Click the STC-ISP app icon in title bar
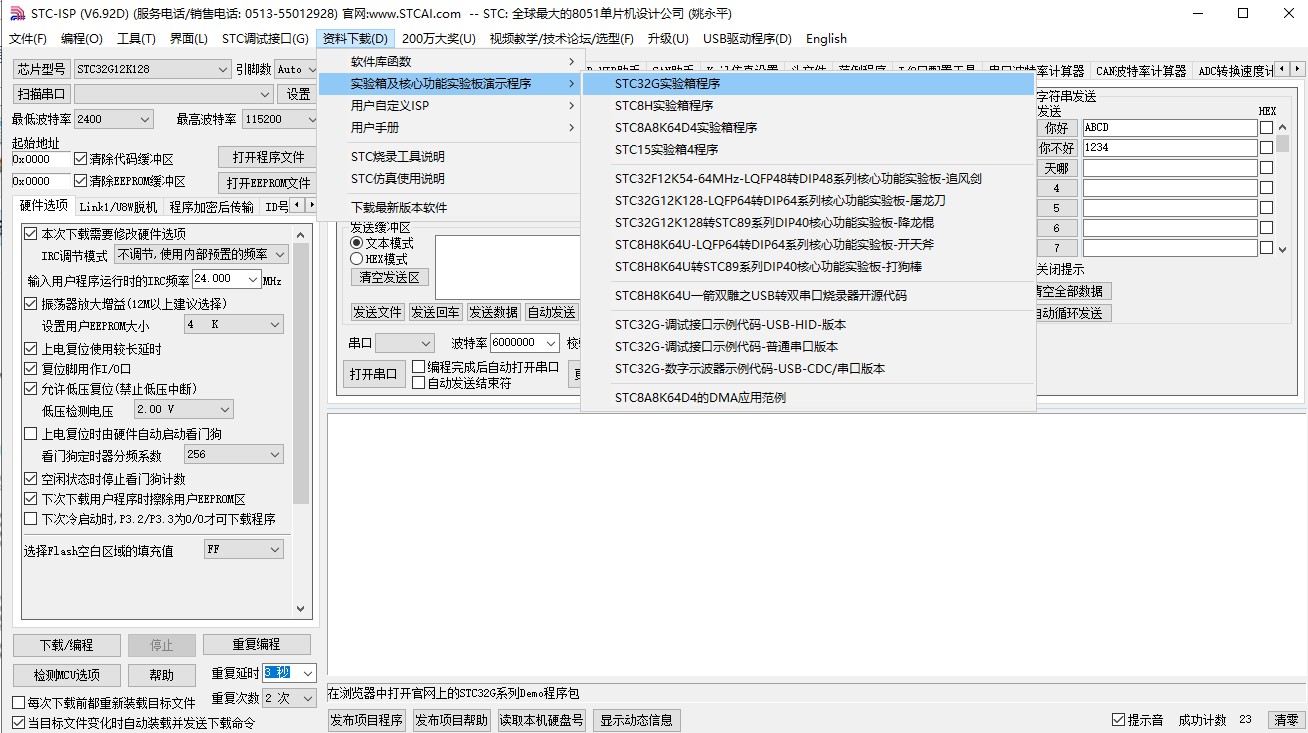This screenshot has width=1308, height=733. pos(16,14)
